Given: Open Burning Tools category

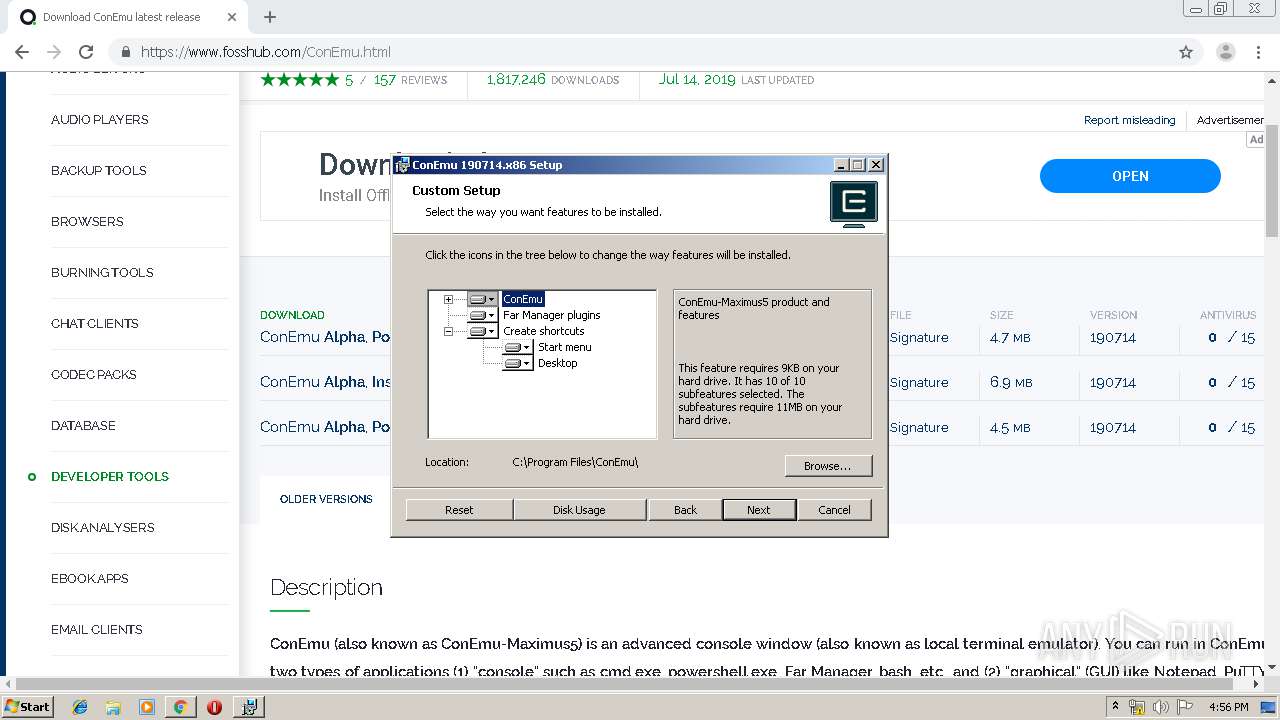Looking at the screenshot, I should coord(102,272).
